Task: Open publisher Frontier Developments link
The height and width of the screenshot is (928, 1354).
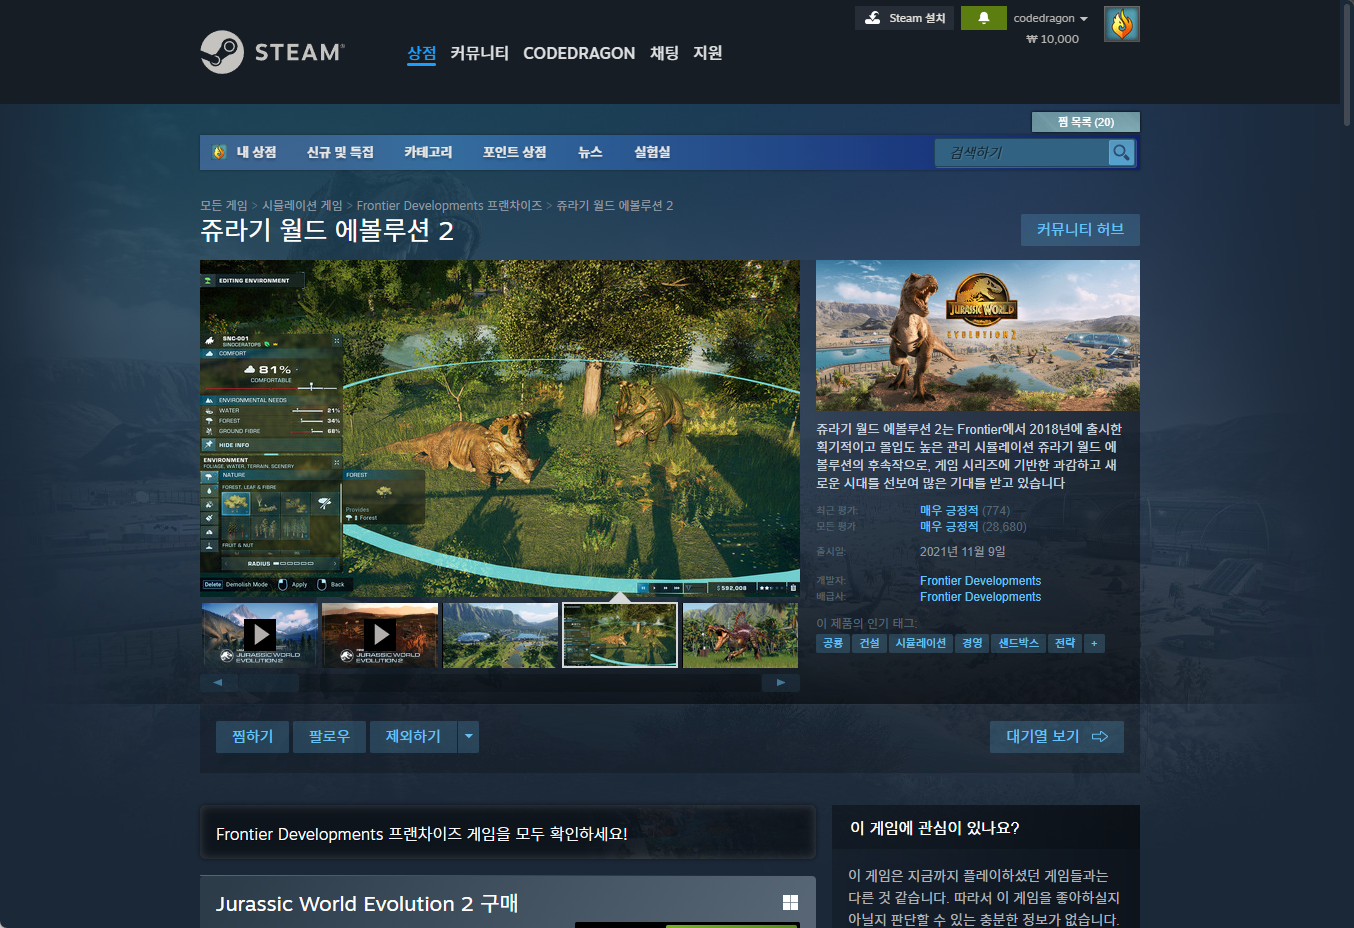Action: (980, 597)
